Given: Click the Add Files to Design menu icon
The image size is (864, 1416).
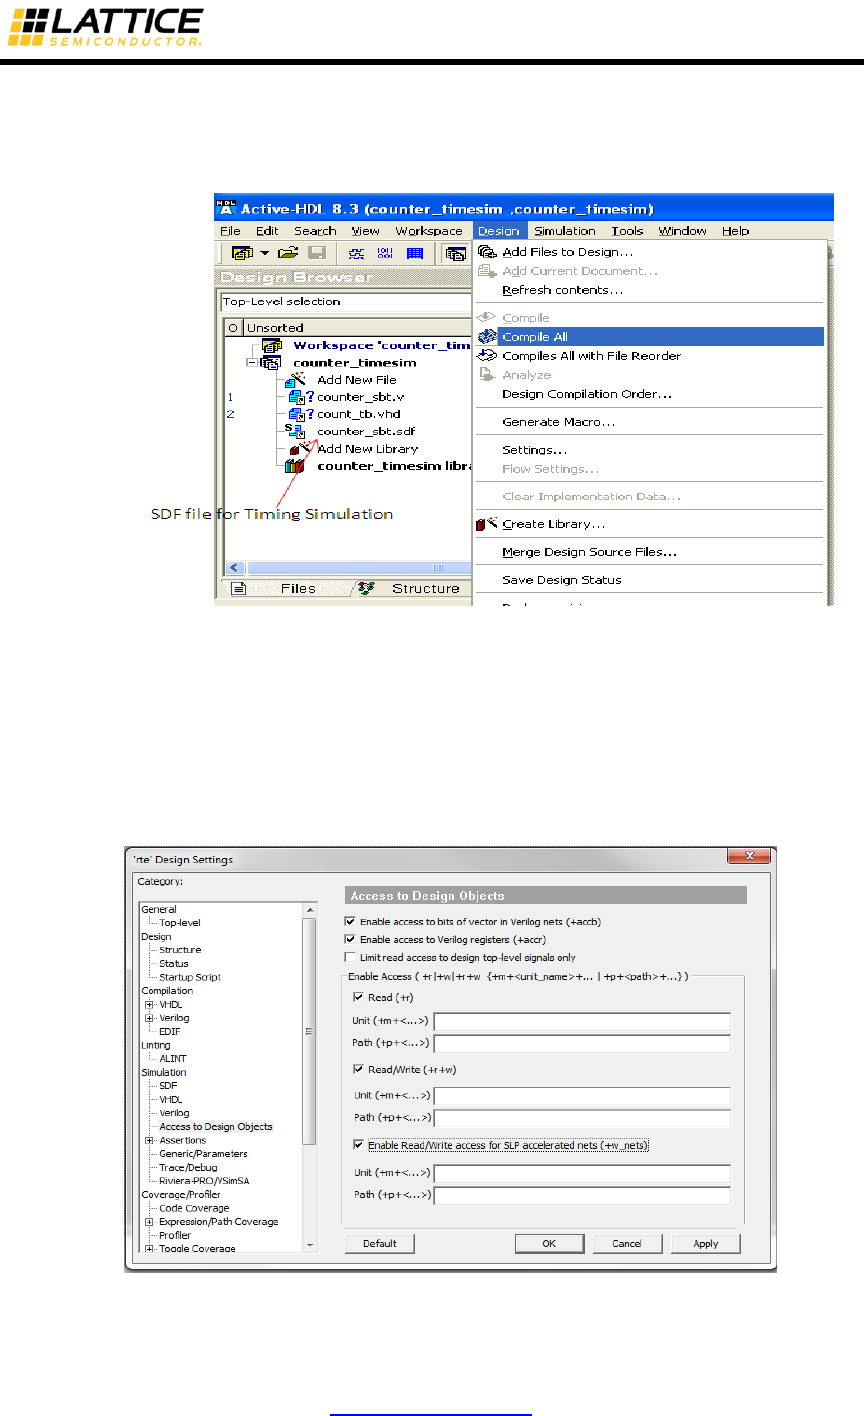Looking at the screenshot, I should click(x=487, y=252).
